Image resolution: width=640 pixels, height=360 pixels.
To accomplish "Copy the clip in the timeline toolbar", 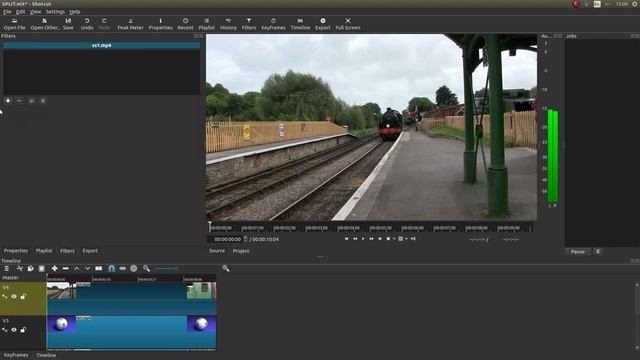I will [30, 268].
